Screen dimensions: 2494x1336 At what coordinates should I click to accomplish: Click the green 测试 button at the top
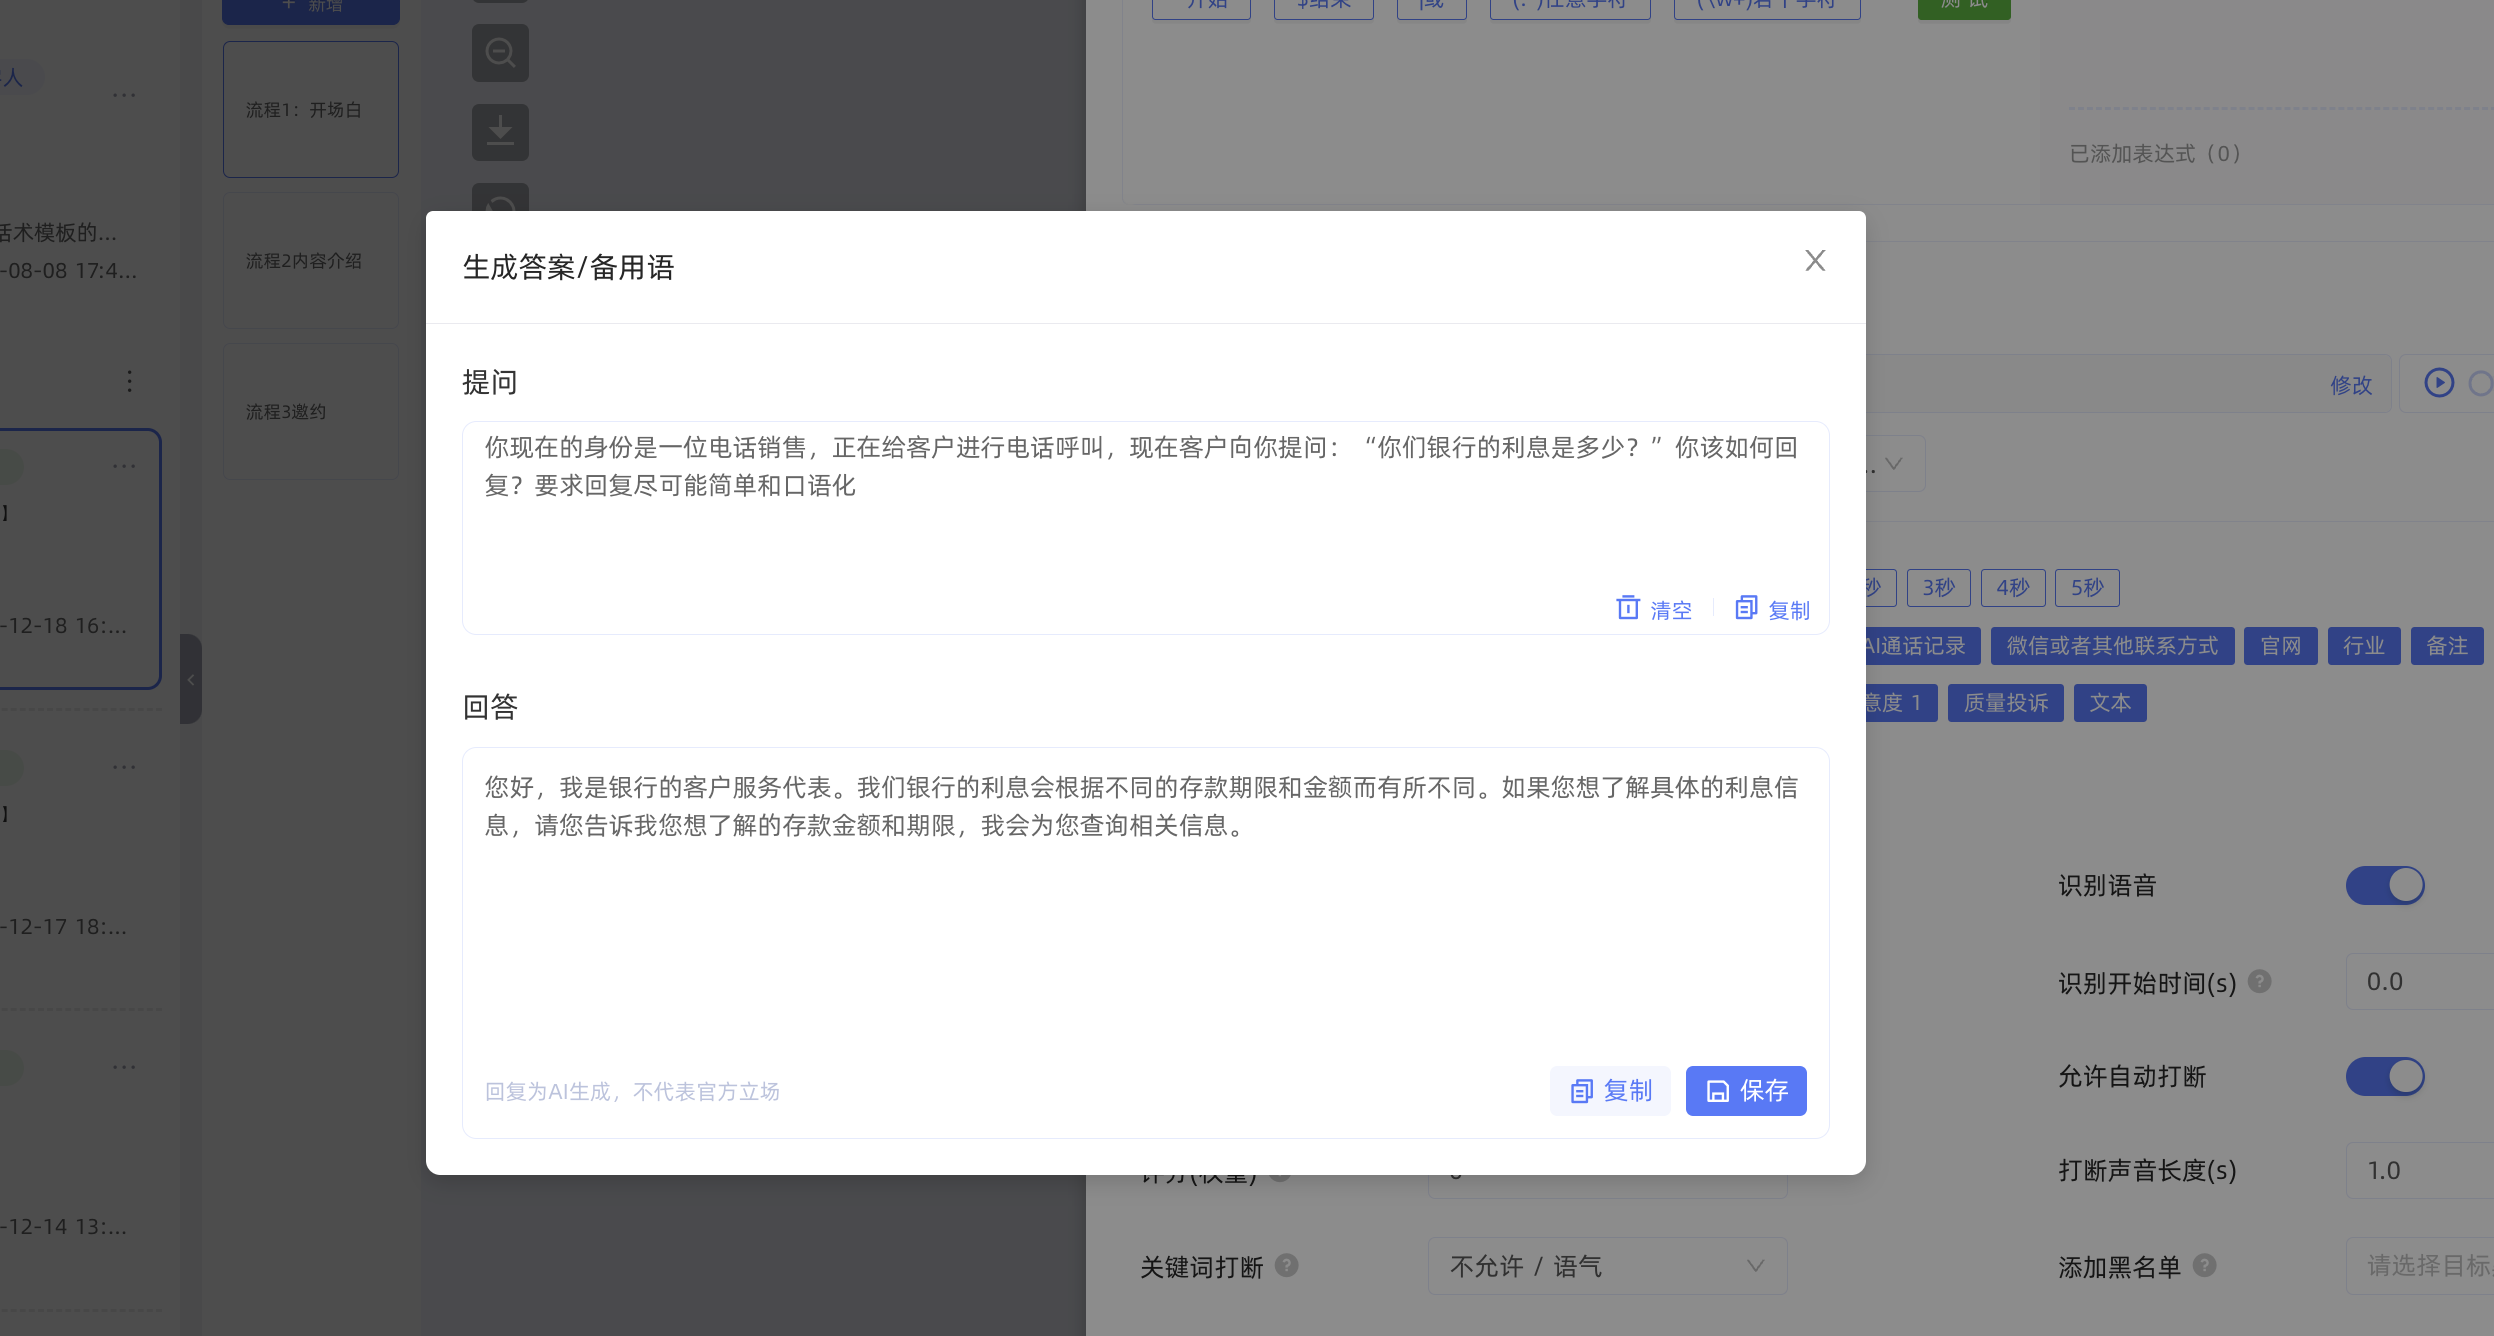click(x=1964, y=8)
